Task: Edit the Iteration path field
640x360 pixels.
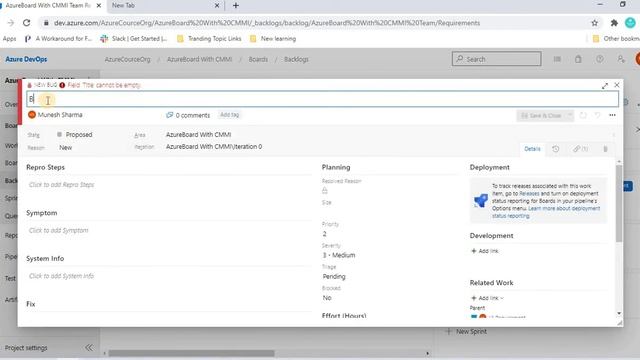Action: point(214,147)
